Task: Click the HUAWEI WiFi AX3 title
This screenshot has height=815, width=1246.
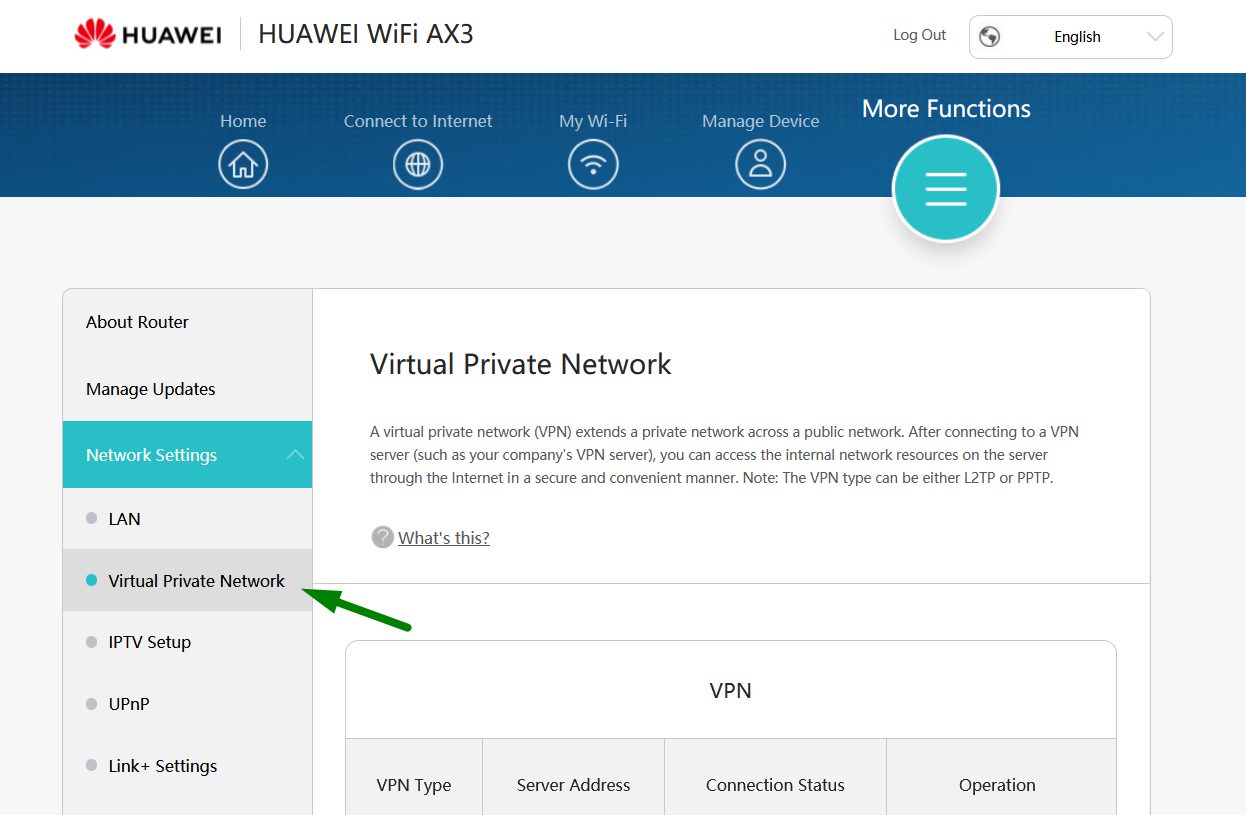Action: coord(366,34)
